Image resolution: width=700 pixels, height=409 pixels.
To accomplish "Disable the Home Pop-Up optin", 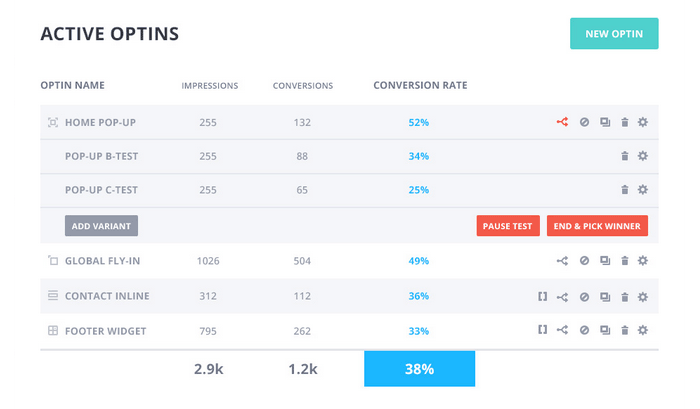I will click(584, 123).
